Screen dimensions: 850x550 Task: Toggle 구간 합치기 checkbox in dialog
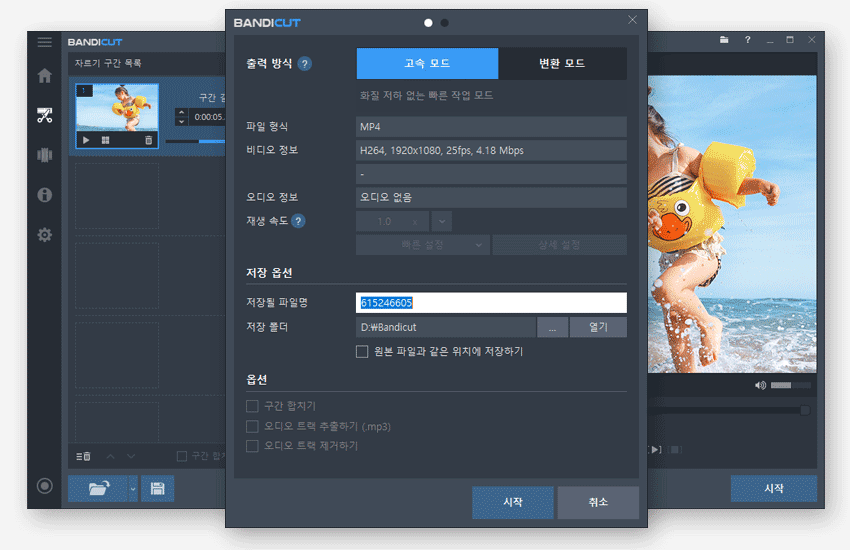(252, 406)
